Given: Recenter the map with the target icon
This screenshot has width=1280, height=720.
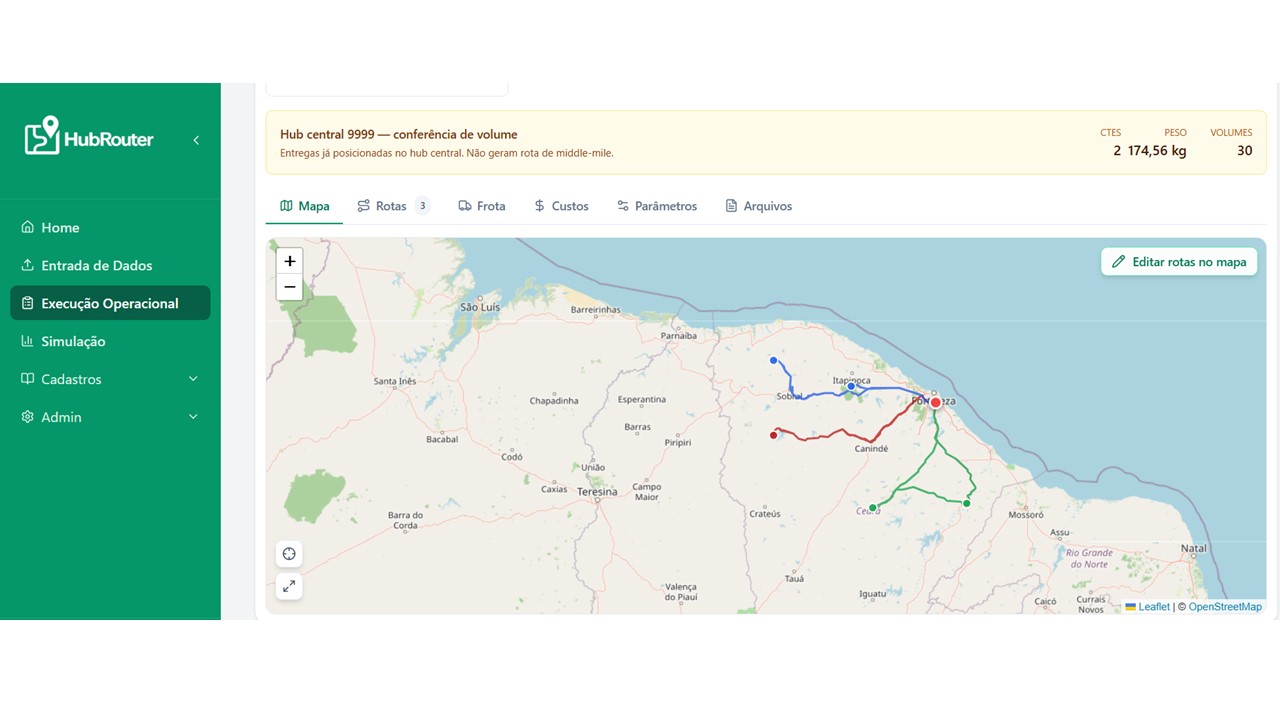Looking at the screenshot, I should 289,554.
